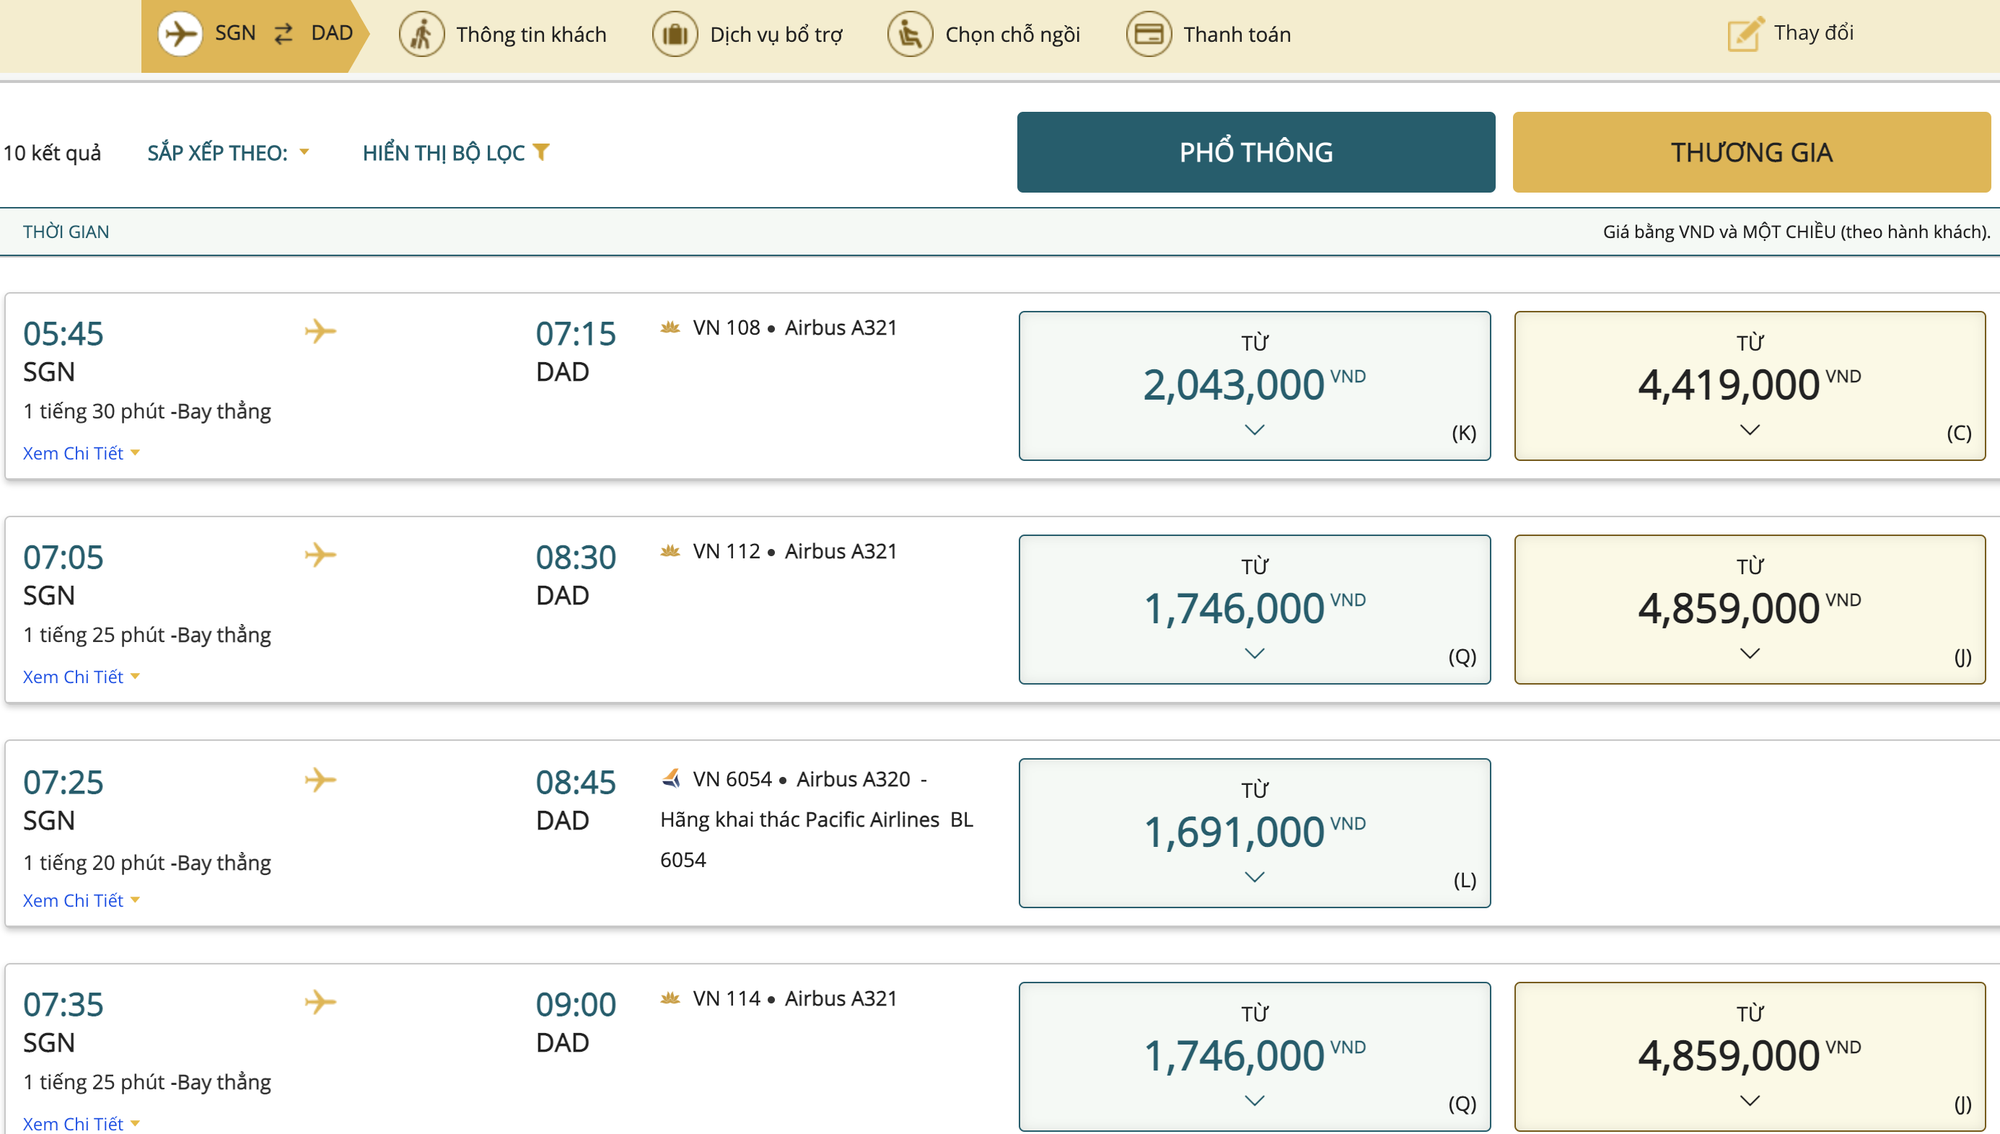Viewport: 2000px width, 1134px height.
Task: Click the price note 'Giá bằng VND và MỘT CHIỀU'
Action: [x=1796, y=232]
